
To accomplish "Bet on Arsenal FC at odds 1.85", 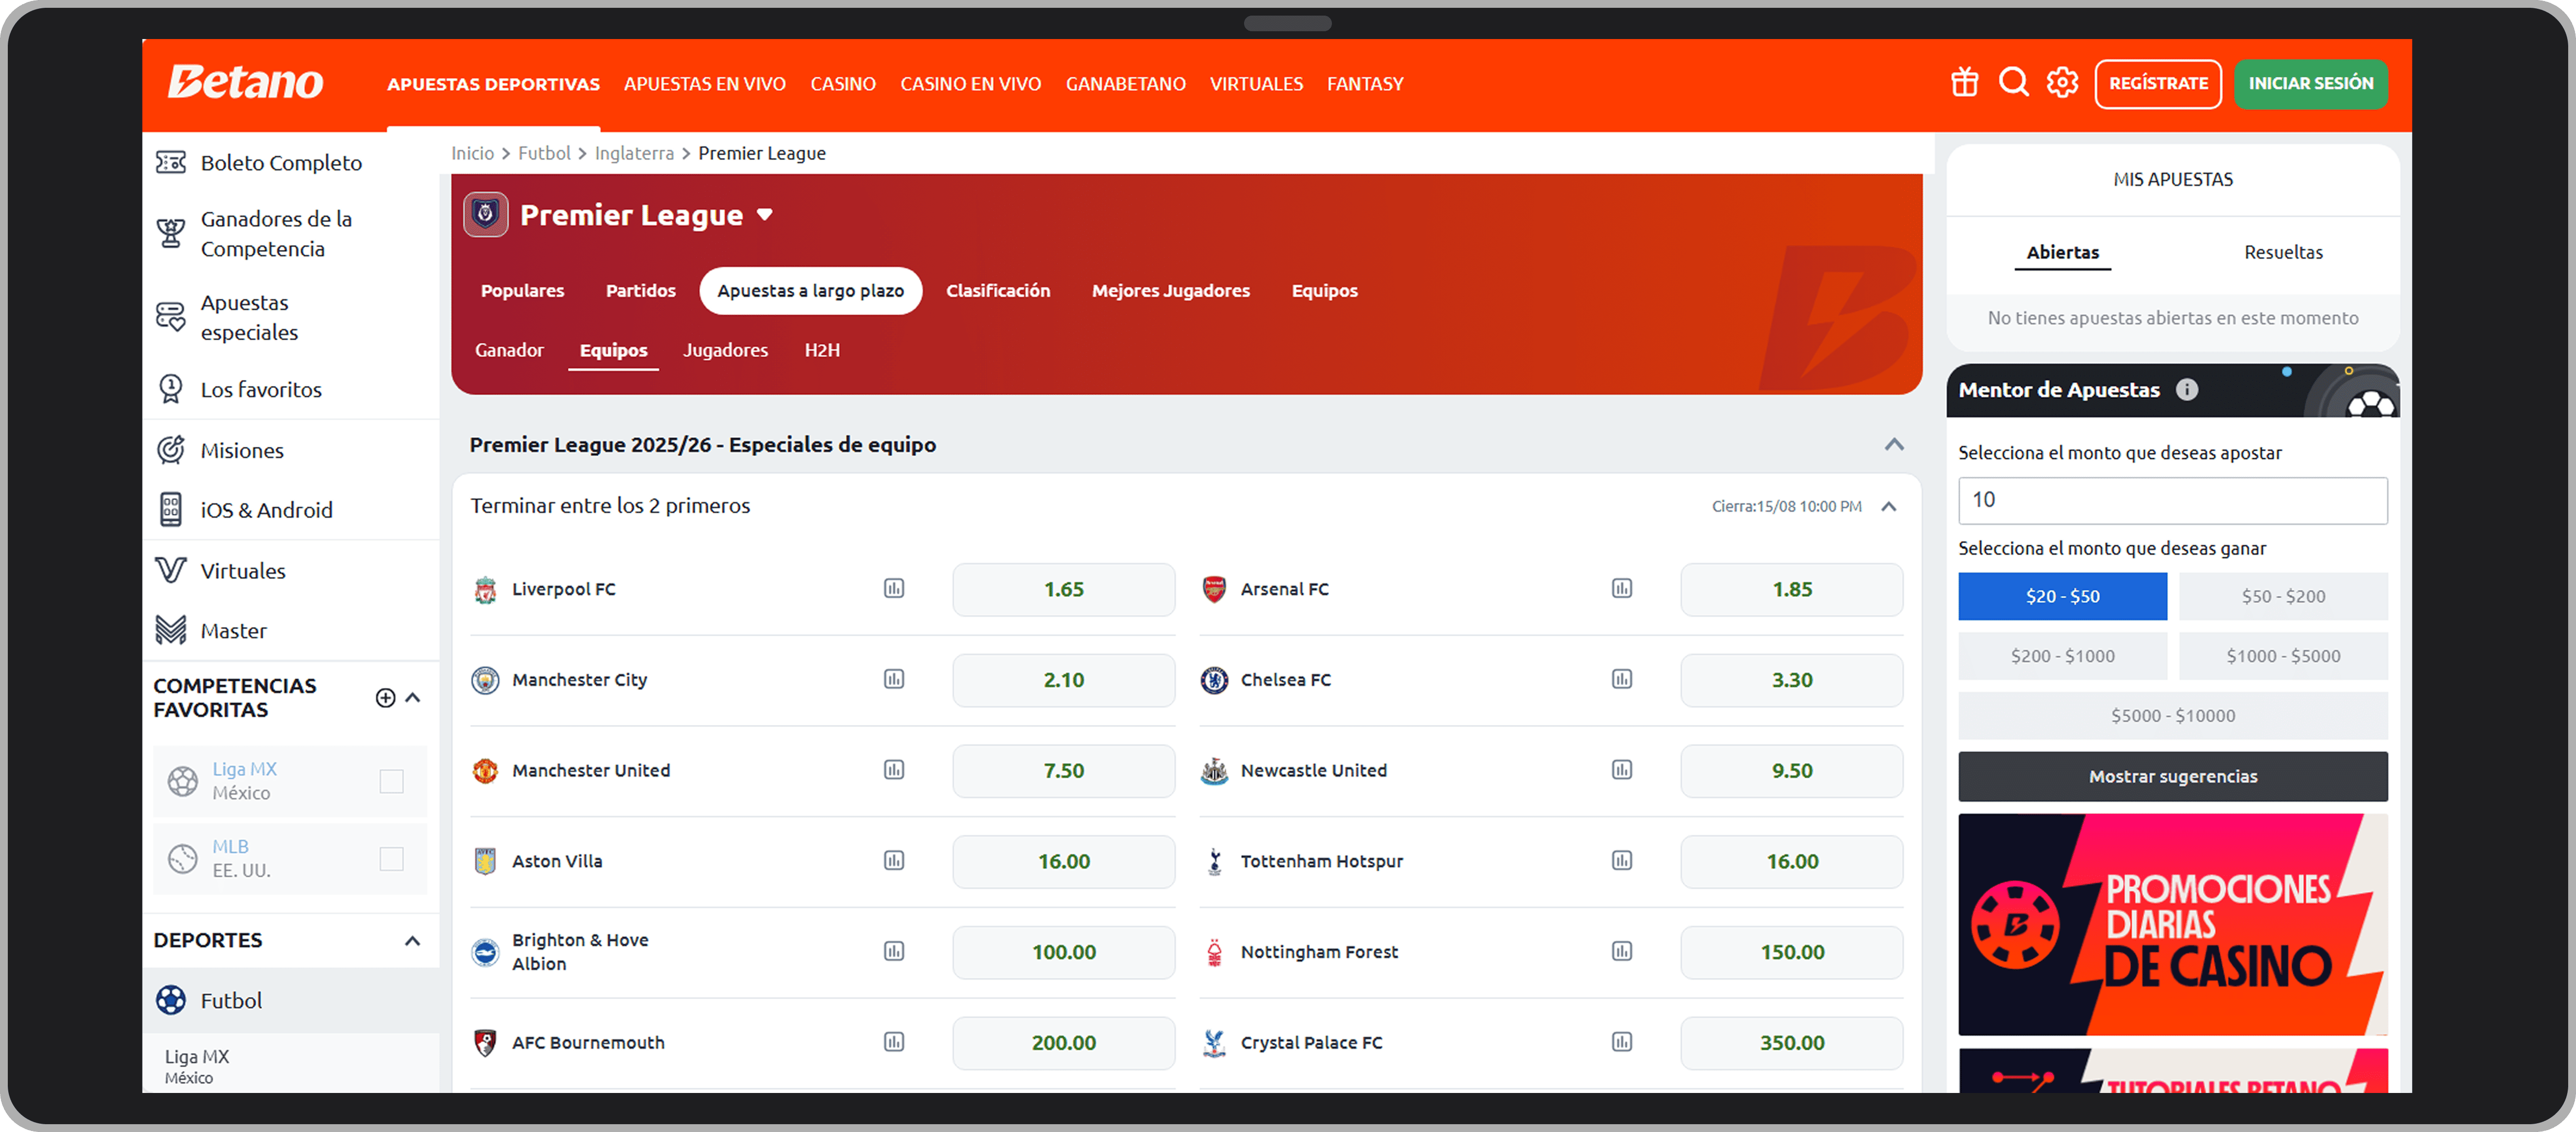I will pyautogui.click(x=1792, y=589).
